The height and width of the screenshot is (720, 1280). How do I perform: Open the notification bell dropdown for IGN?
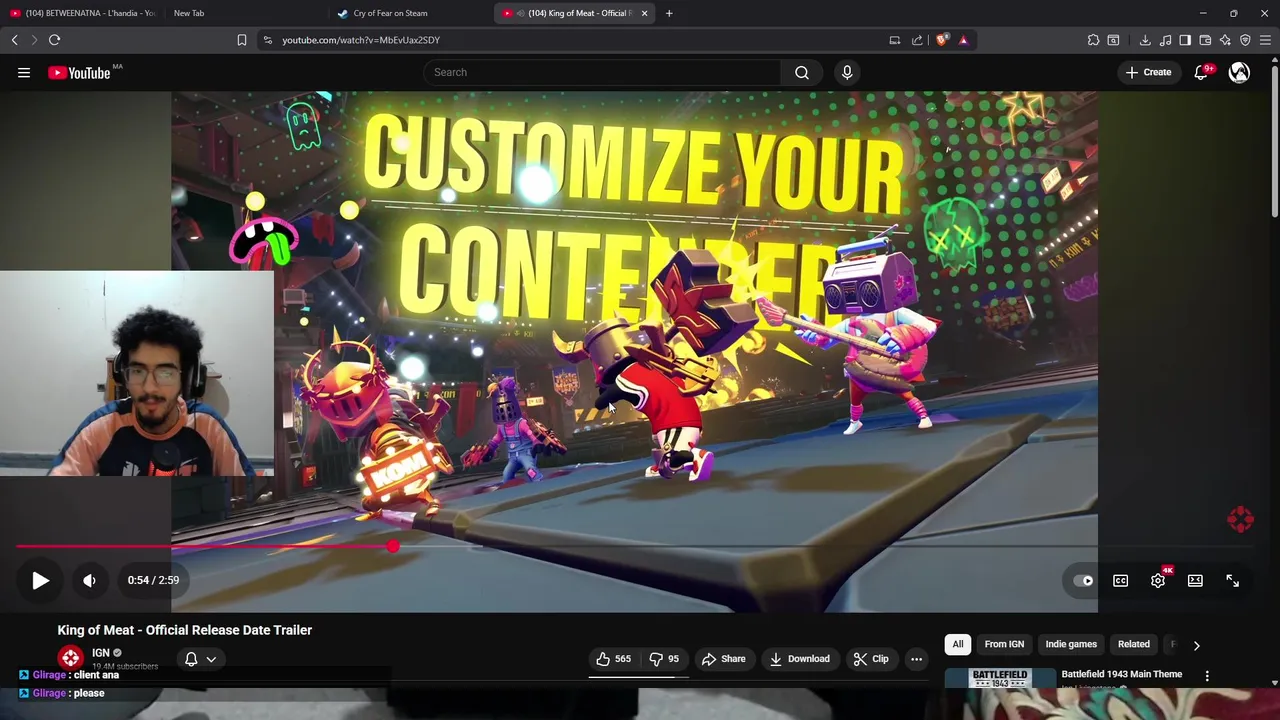click(201, 659)
